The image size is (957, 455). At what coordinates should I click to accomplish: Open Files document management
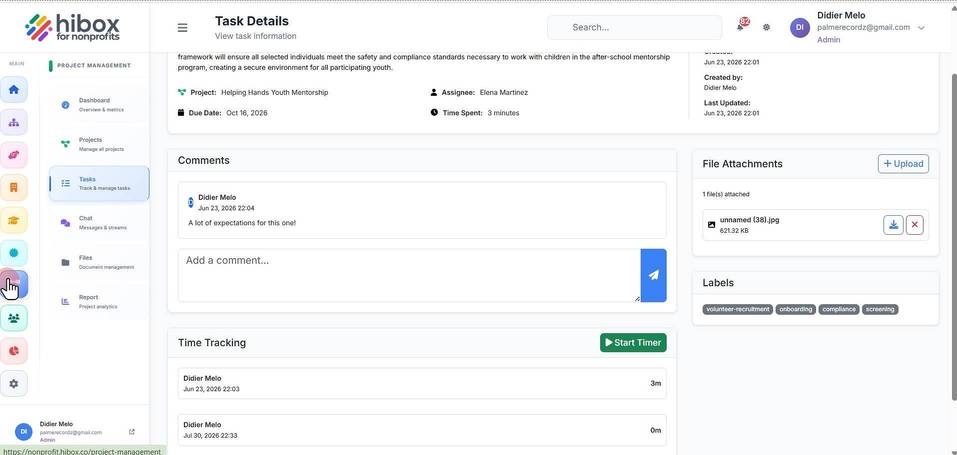tap(99, 262)
